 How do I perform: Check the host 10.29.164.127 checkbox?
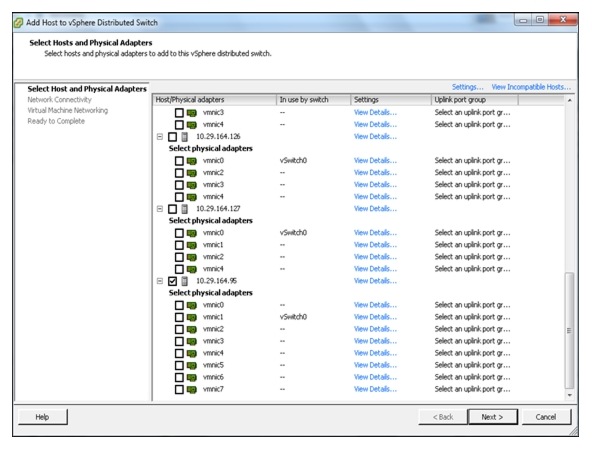173,209
